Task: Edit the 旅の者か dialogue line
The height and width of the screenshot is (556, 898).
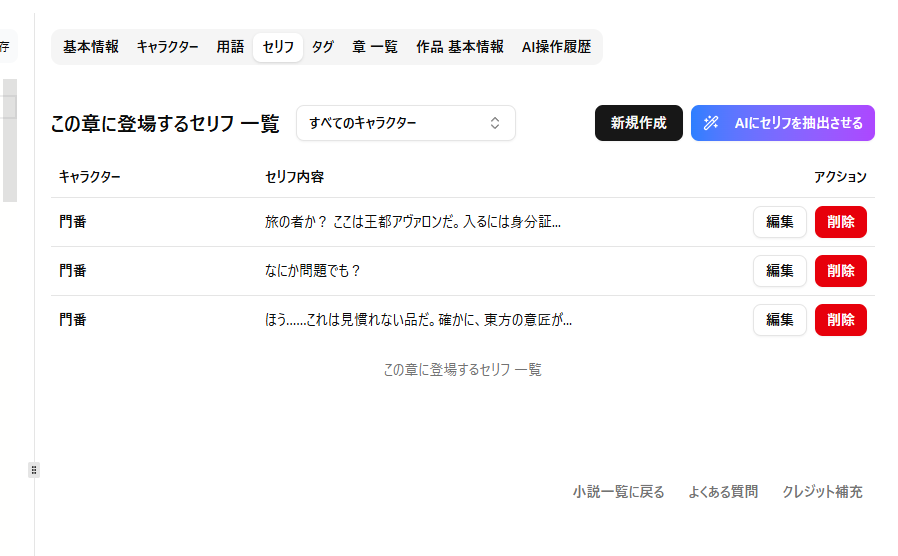Action: pyautogui.click(x=779, y=222)
